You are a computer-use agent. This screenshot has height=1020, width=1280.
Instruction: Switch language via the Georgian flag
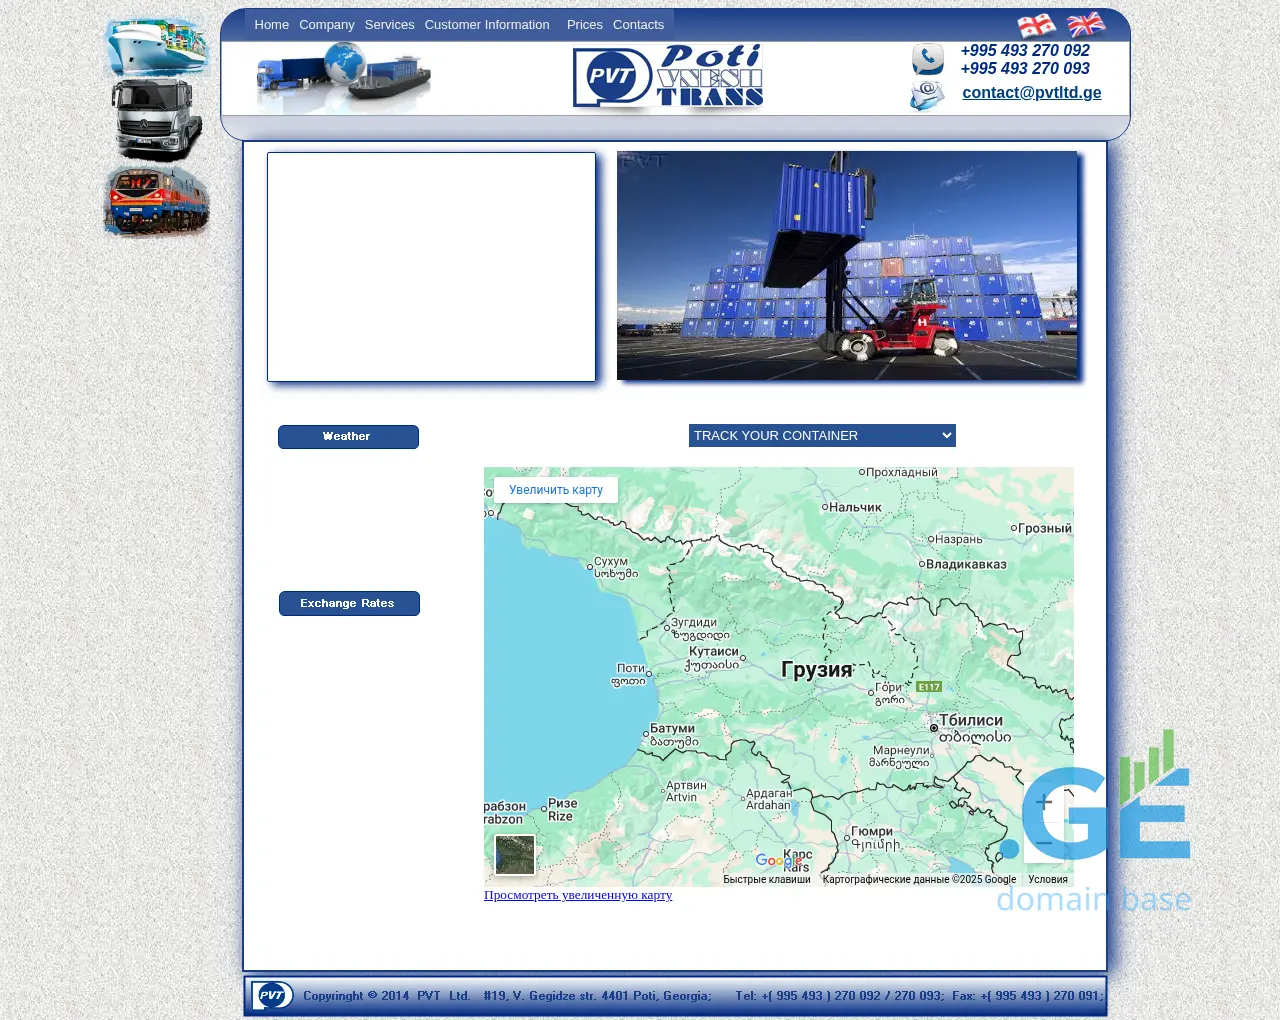click(1036, 25)
